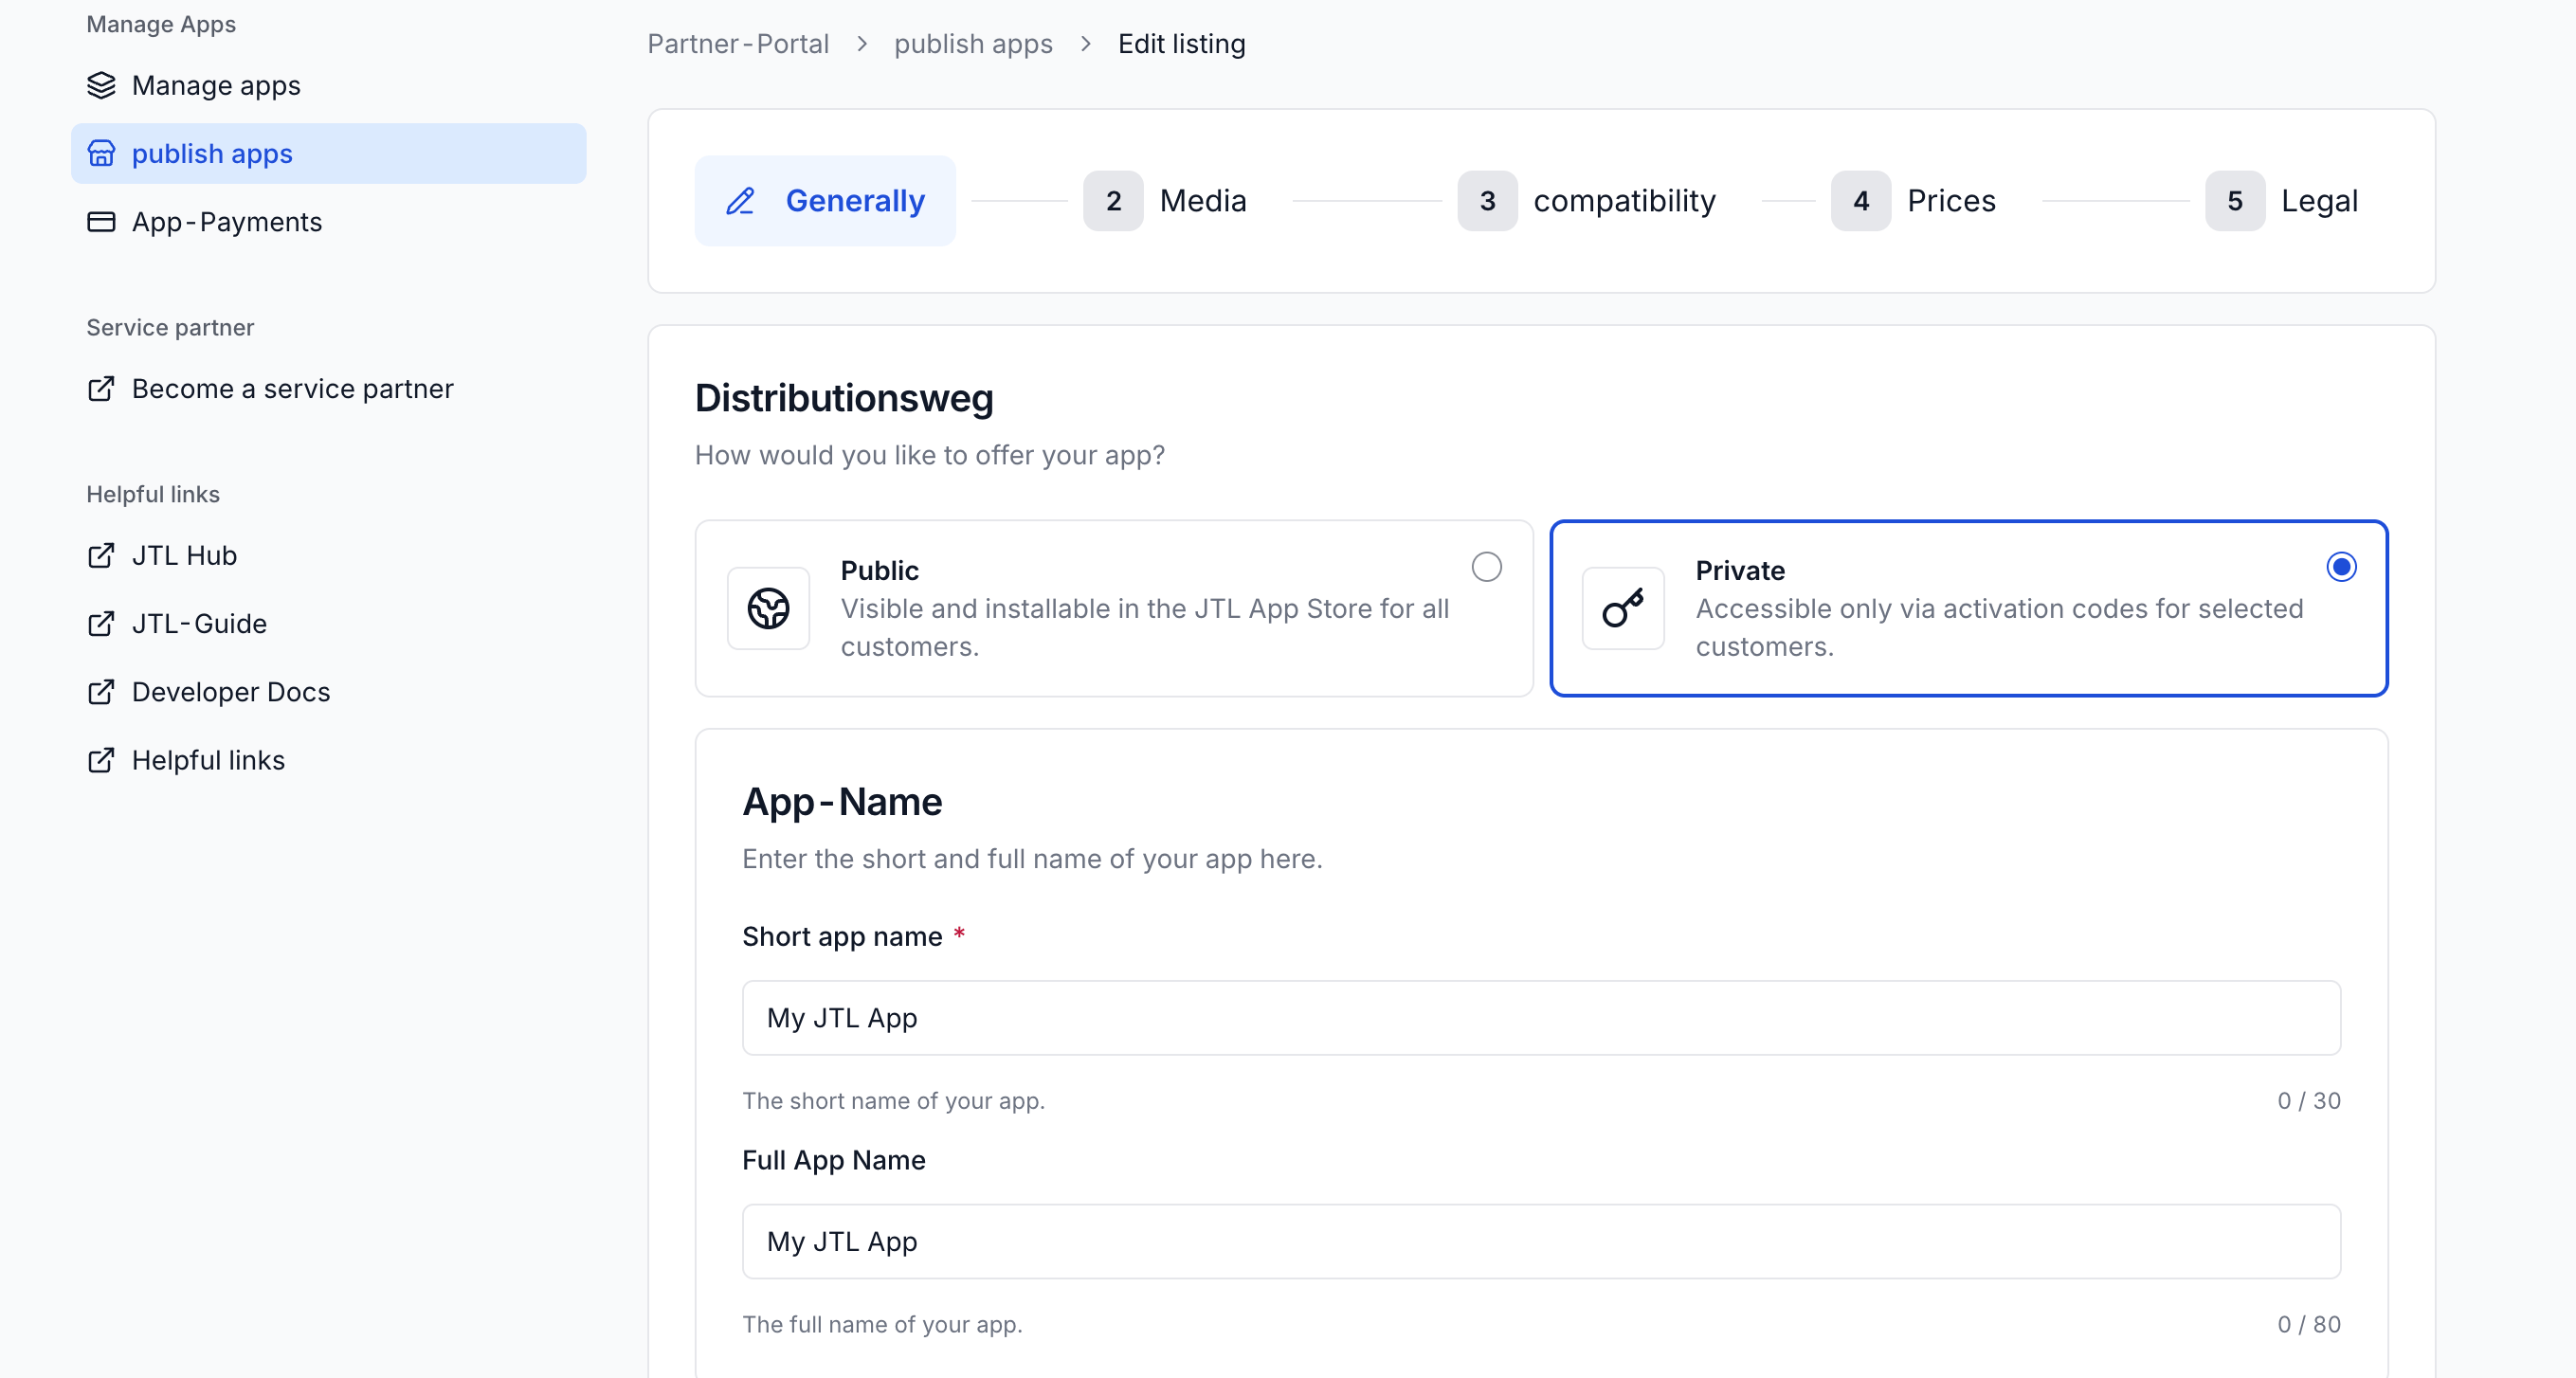
Task: Click the Full App Name label
Action: pyautogui.click(x=834, y=1160)
